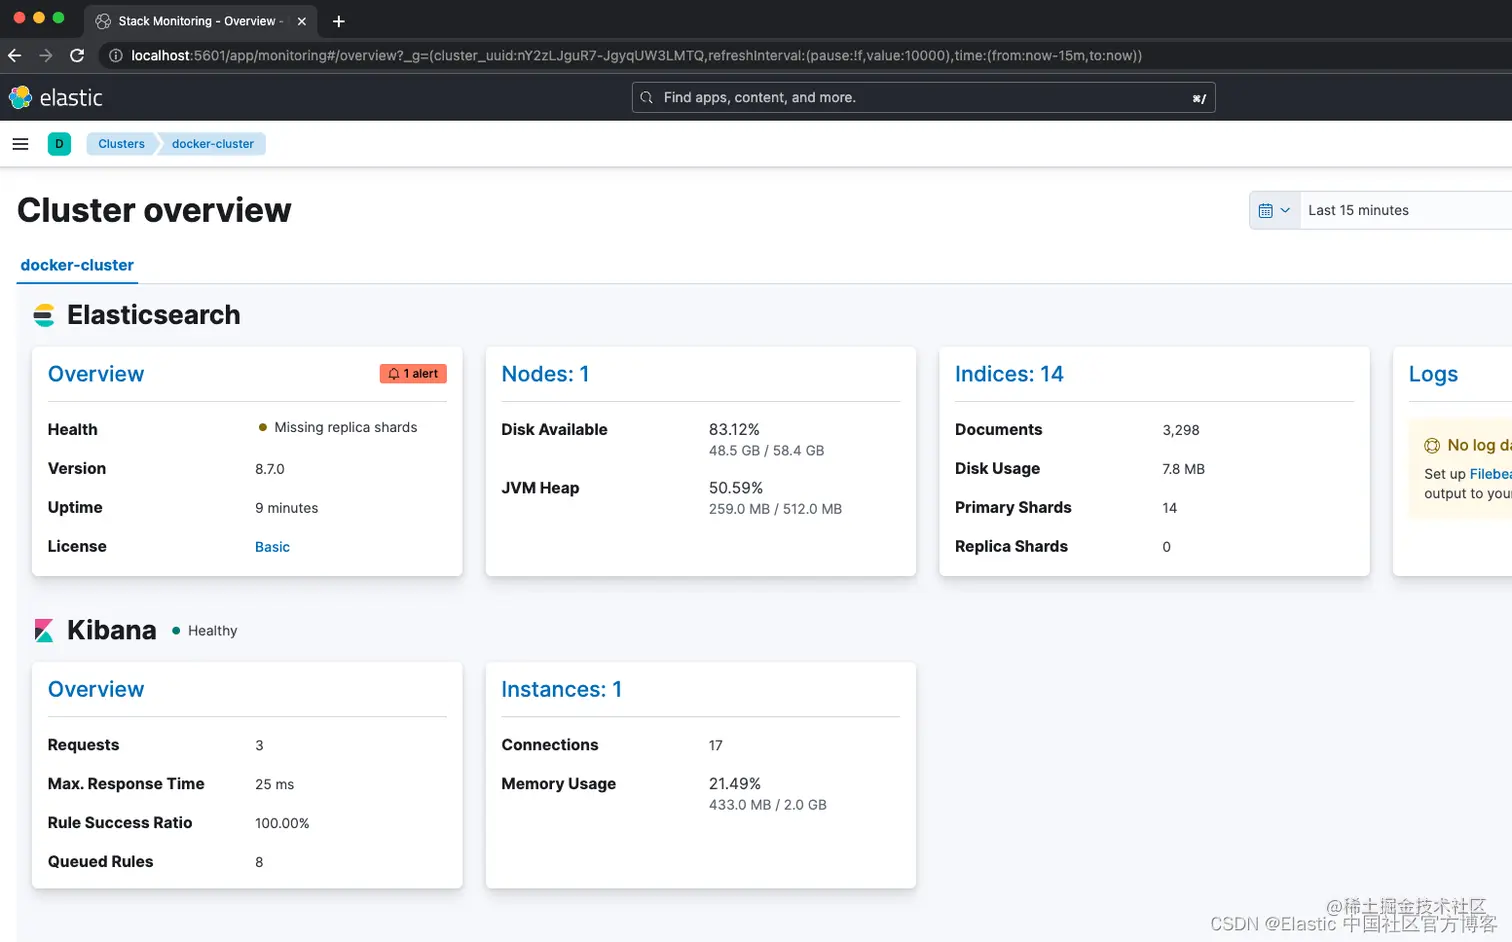The width and height of the screenshot is (1512, 942).
Task: Click the 48.5 GB / 58.4 GB disk text
Action: click(x=766, y=451)
